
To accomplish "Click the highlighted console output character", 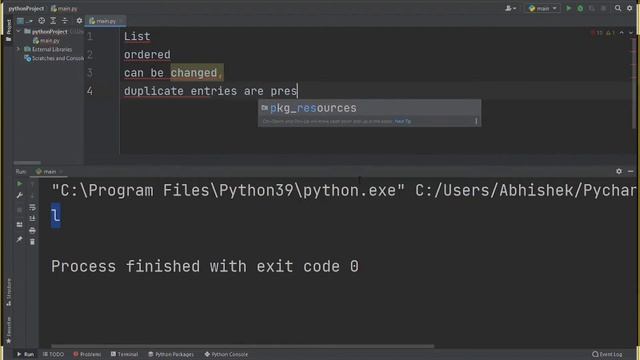I will (56, 215).
